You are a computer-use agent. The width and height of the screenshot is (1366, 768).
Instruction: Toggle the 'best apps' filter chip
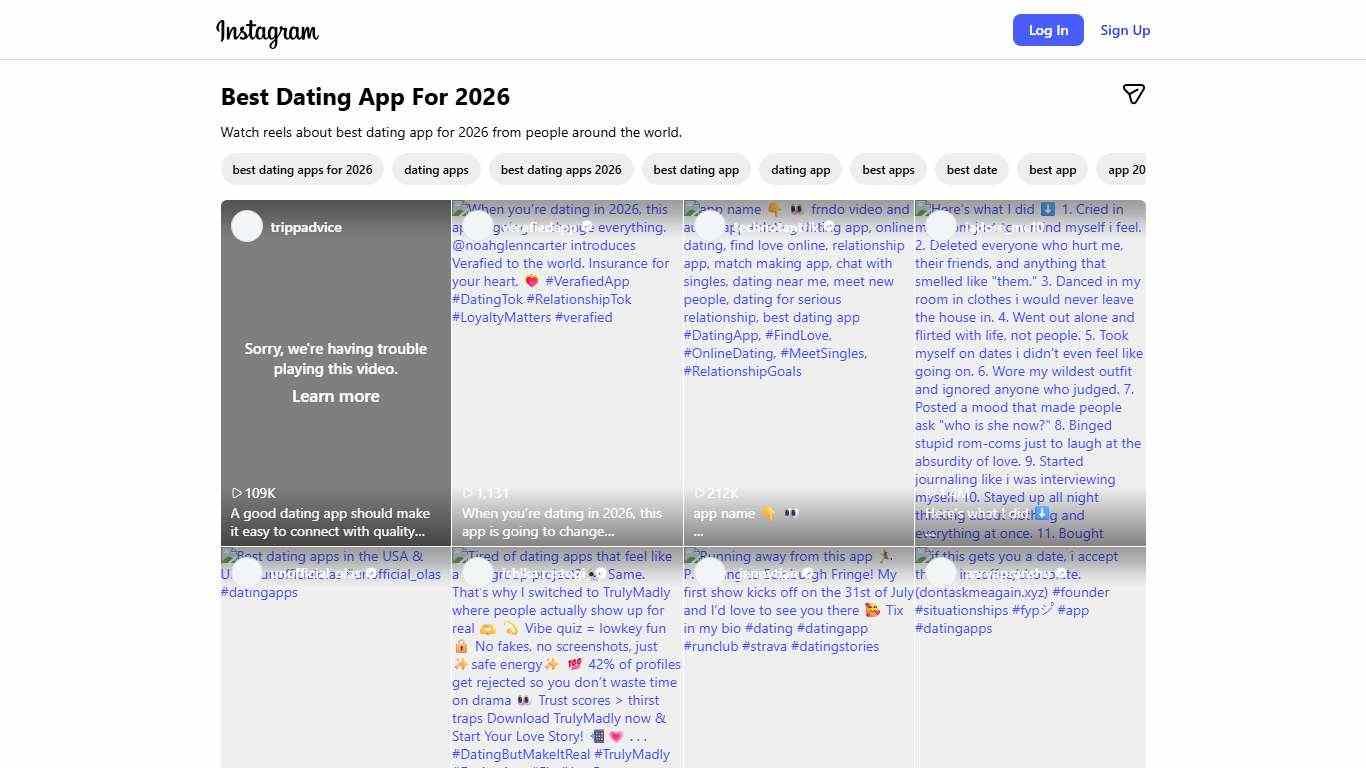click(888, 169)
